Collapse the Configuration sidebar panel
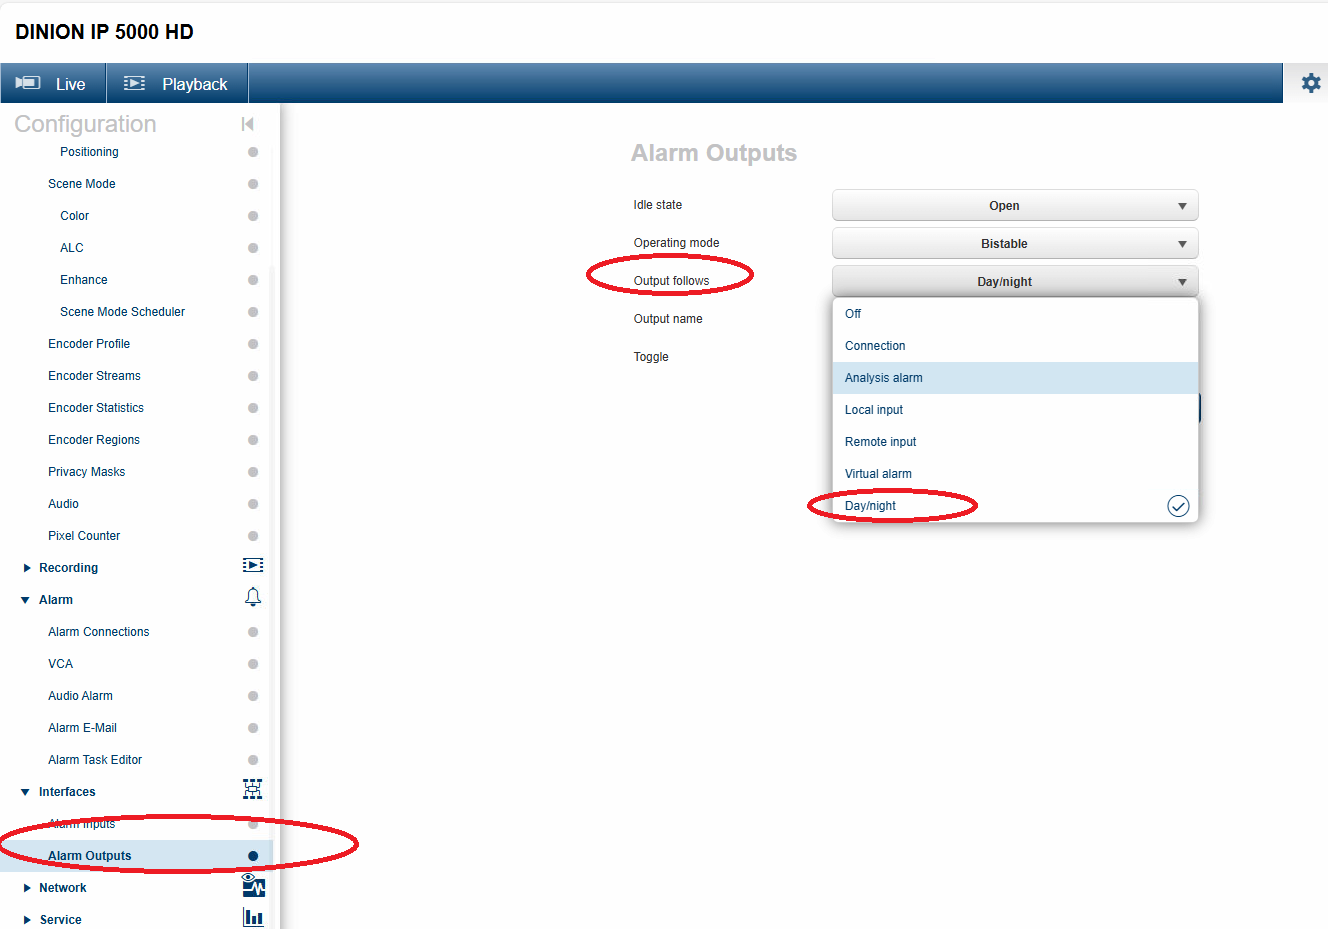 [x=248, y=124]
